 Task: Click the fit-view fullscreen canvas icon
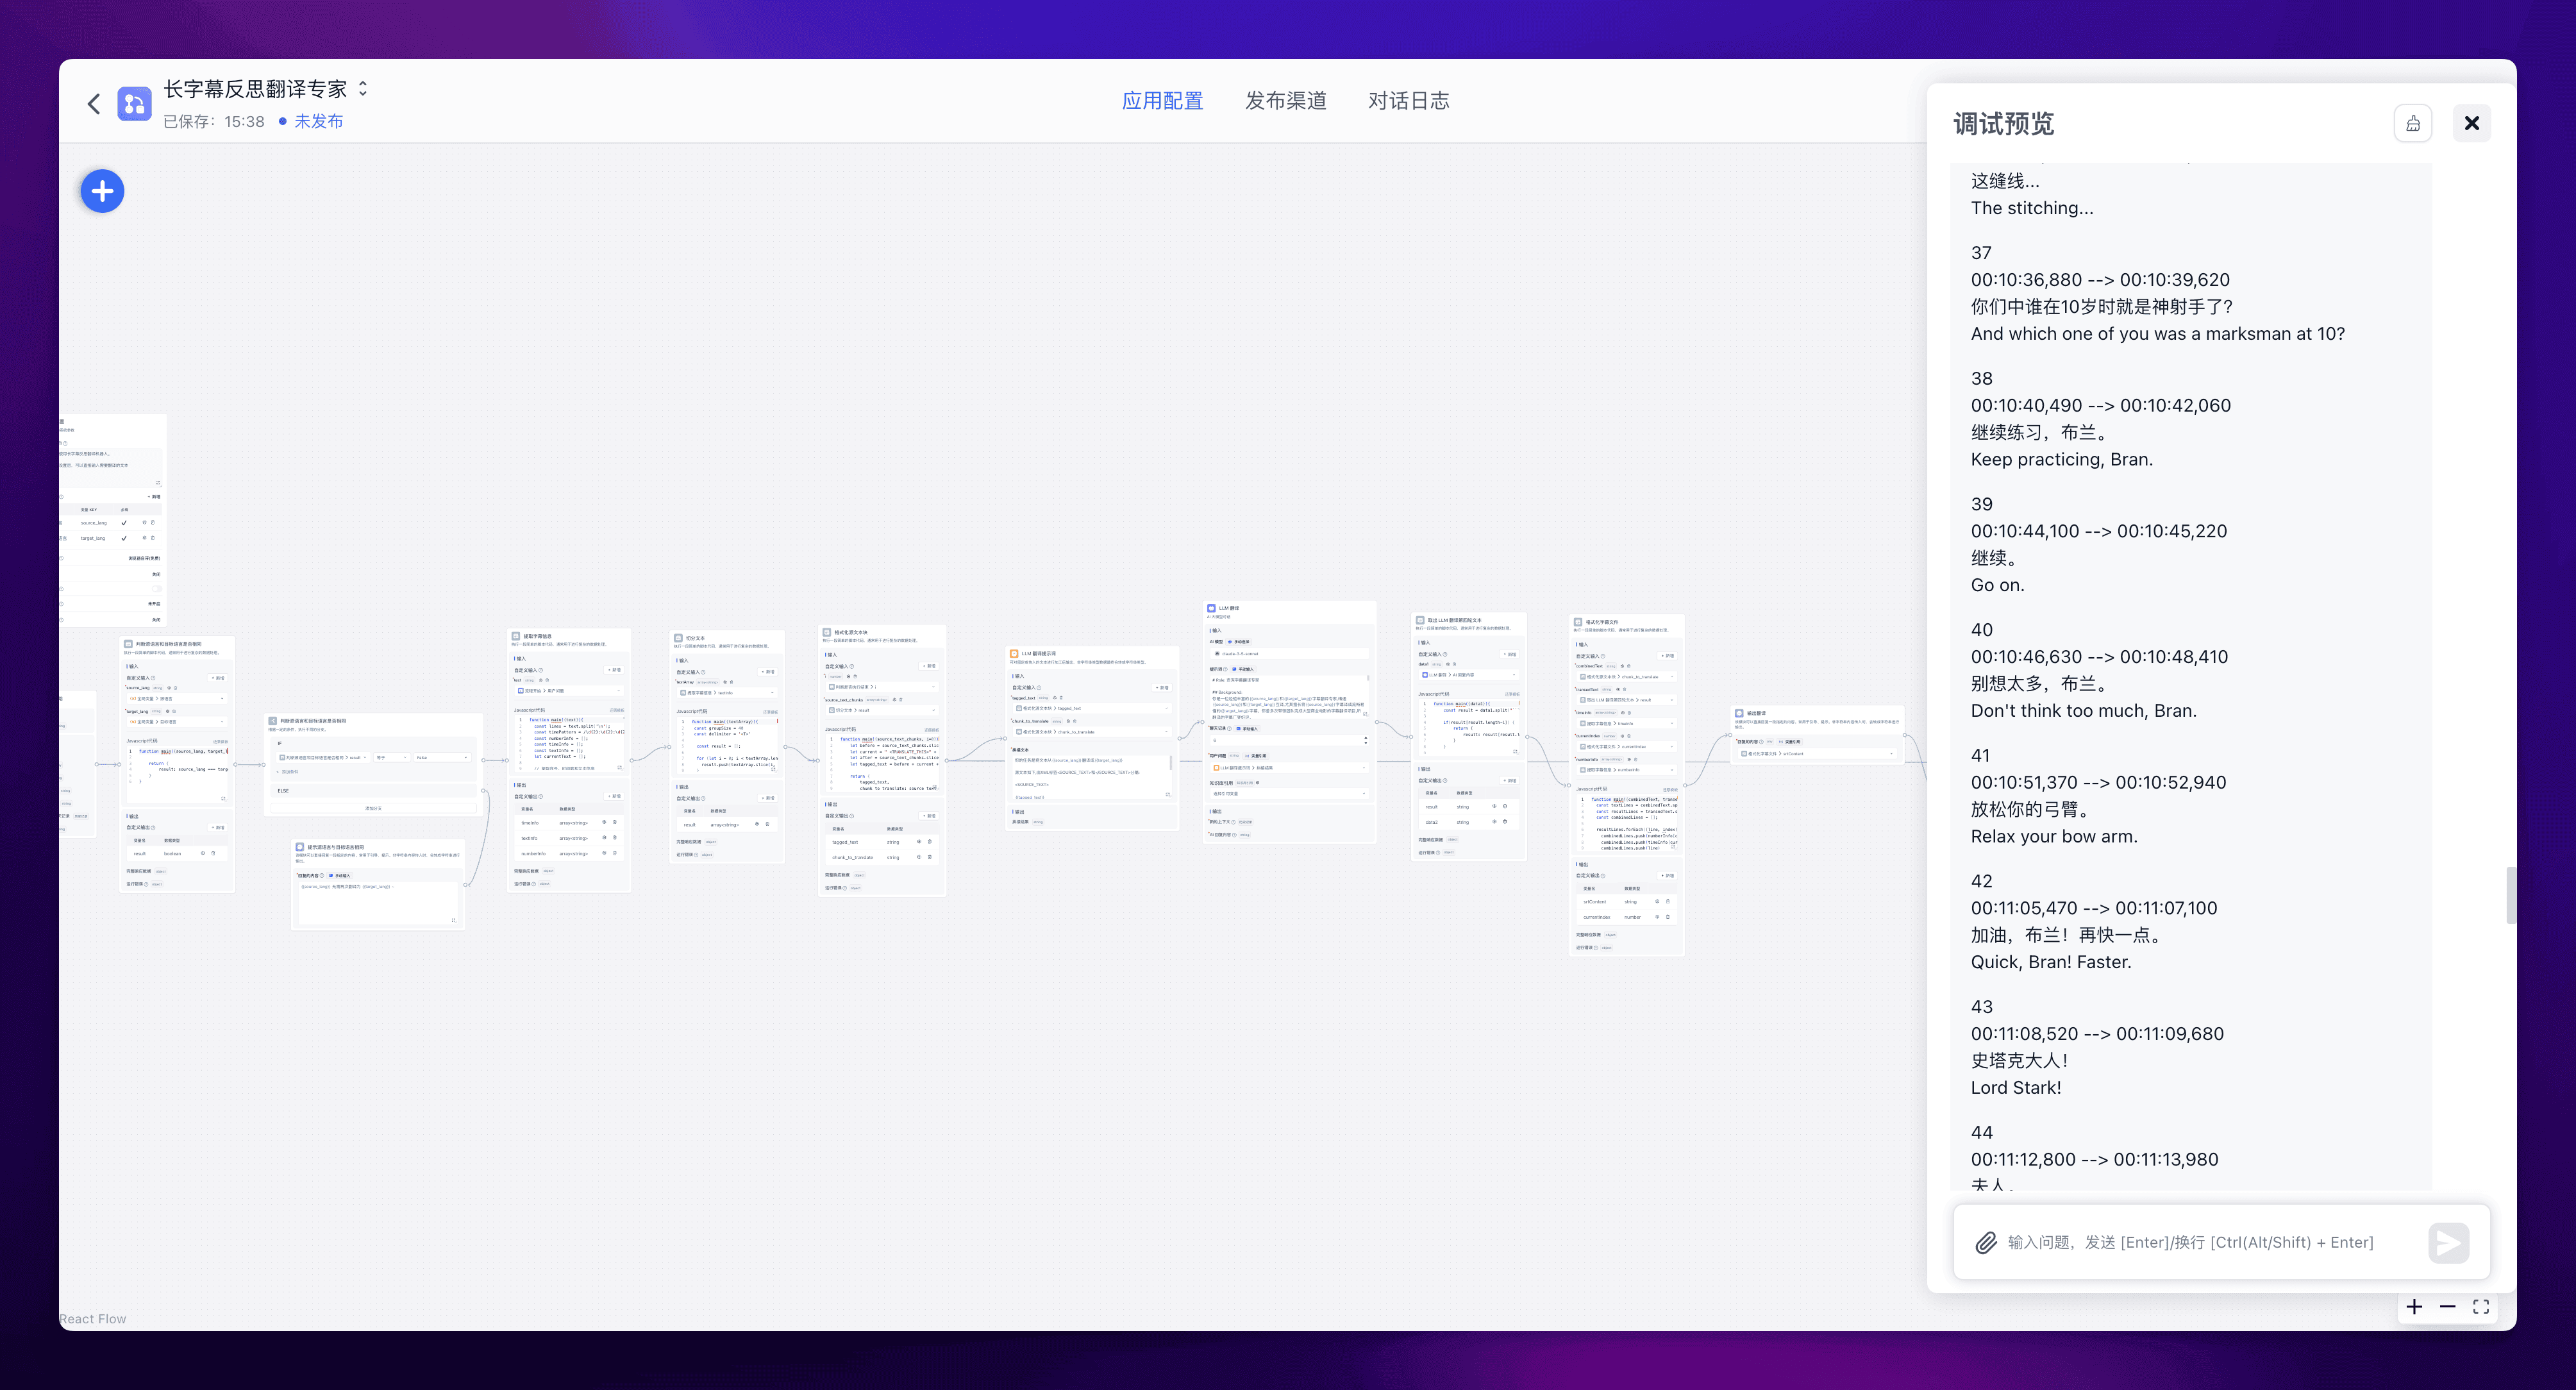coord(2481,1307)
